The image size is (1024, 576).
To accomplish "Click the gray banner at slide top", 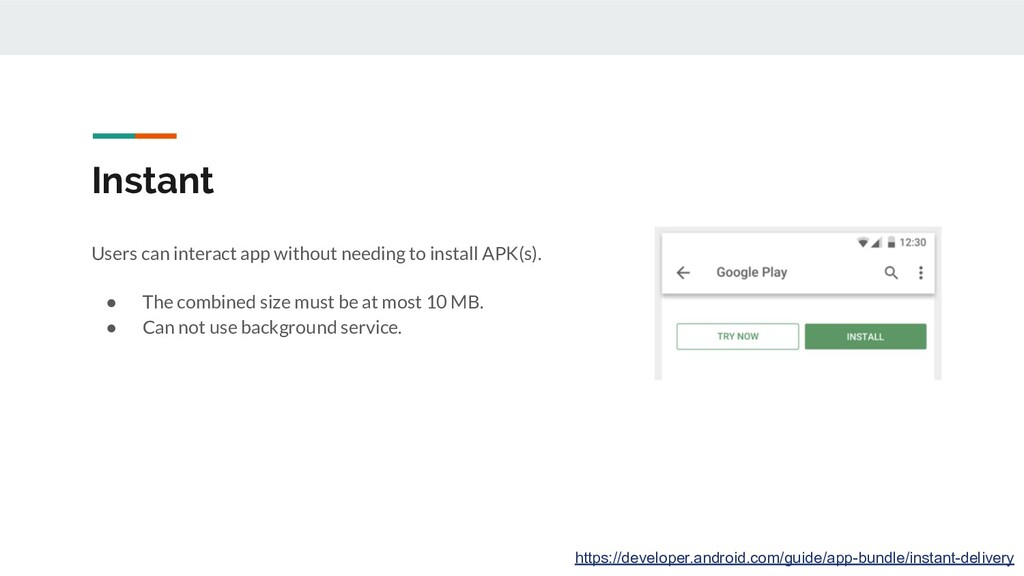I will click(512, 27).
